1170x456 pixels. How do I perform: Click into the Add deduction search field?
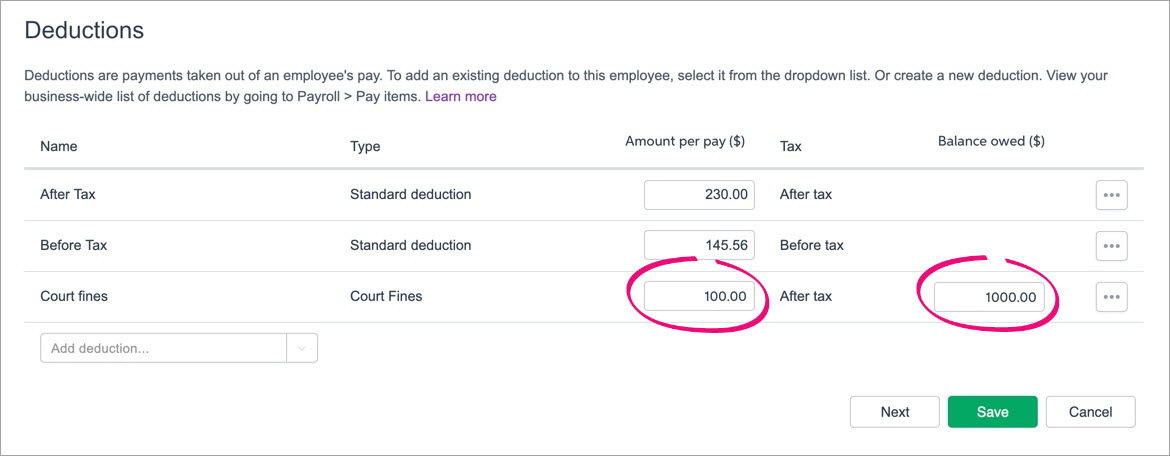click(164, 348)
